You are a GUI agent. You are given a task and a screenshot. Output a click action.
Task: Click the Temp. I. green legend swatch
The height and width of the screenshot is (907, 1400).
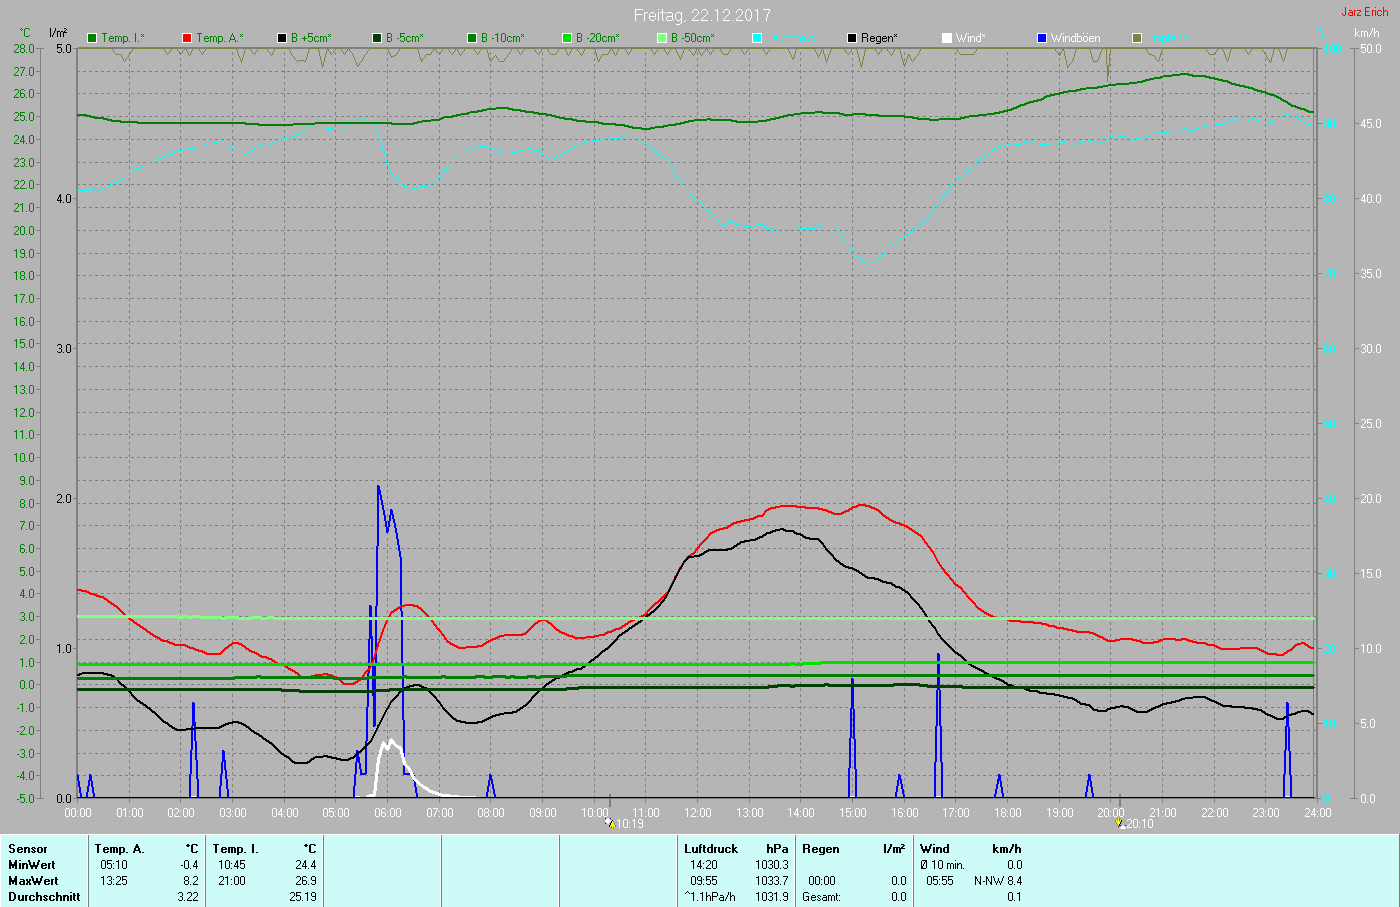click(92, 38)
